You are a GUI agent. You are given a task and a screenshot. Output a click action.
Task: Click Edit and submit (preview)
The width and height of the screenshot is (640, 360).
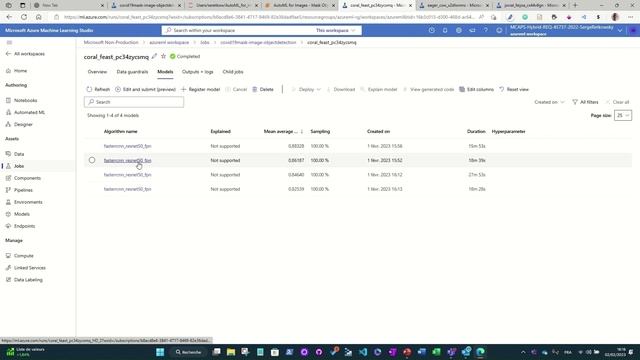click(x=145, y=89)
